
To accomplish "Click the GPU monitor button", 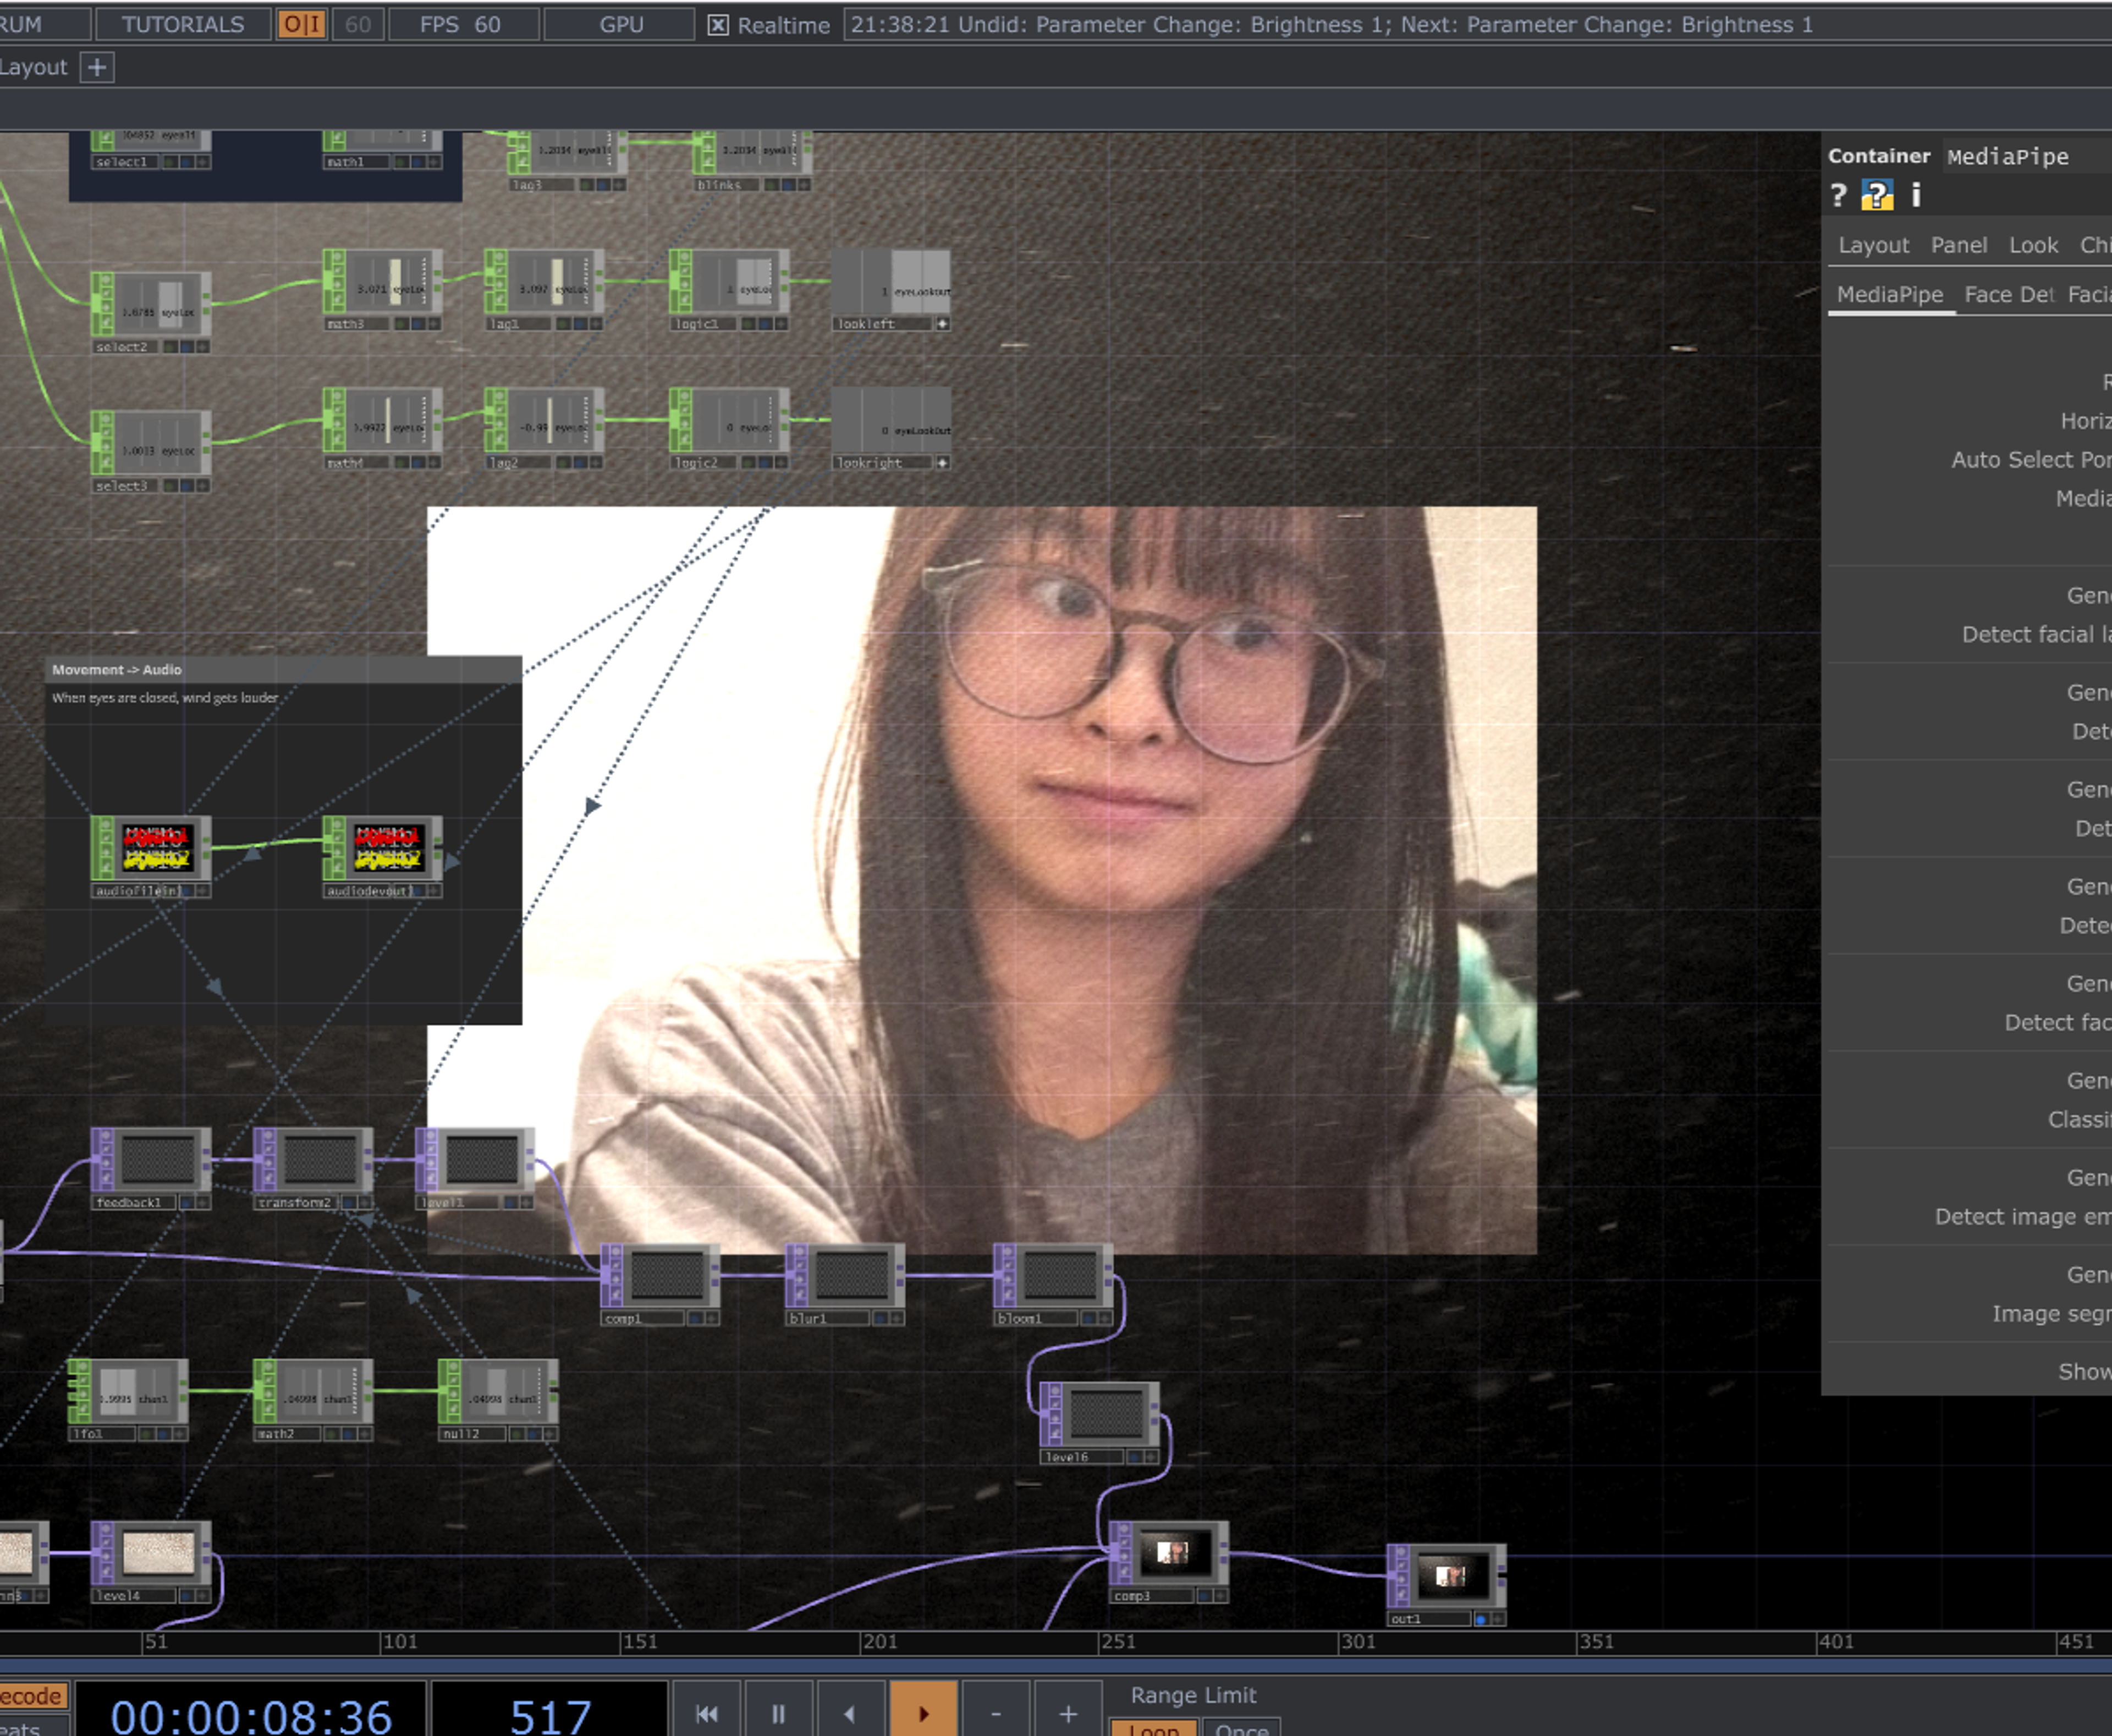I will tap(621, 24).
